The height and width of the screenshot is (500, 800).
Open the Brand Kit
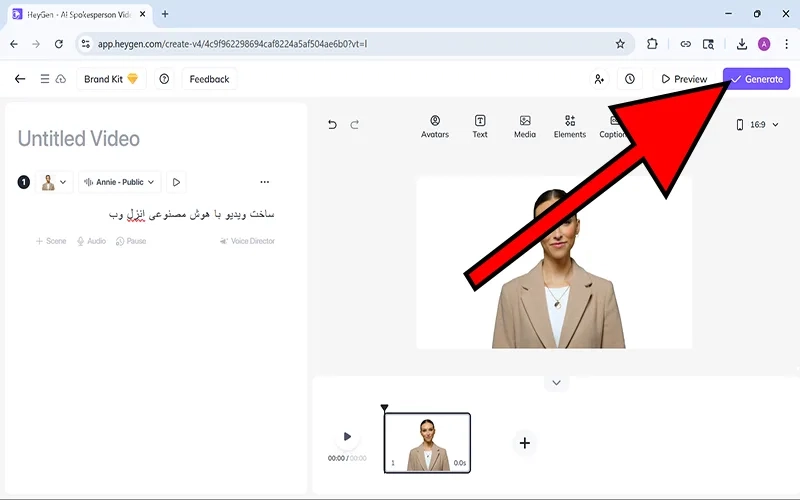tap(111, 79)
